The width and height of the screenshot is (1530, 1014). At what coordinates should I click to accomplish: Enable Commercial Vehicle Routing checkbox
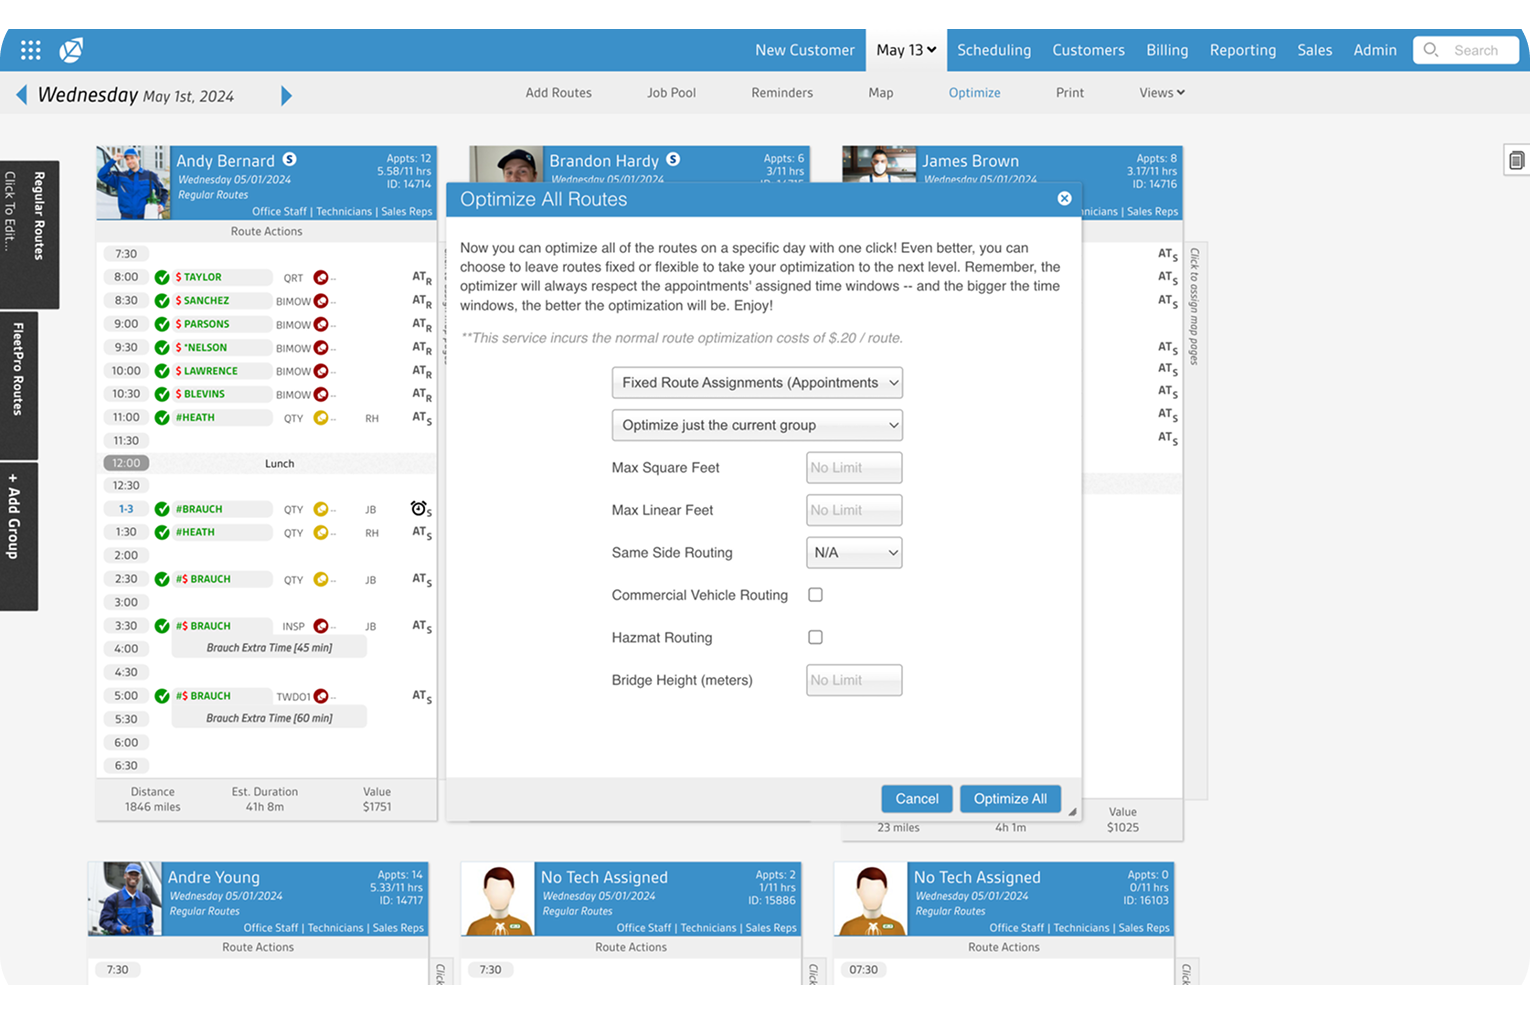coord(816,595)
